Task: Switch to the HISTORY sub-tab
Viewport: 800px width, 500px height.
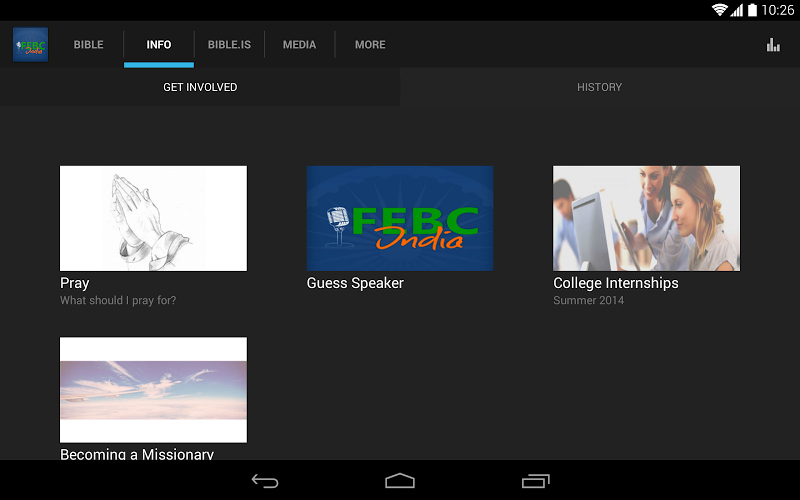Action: point(599,87)
